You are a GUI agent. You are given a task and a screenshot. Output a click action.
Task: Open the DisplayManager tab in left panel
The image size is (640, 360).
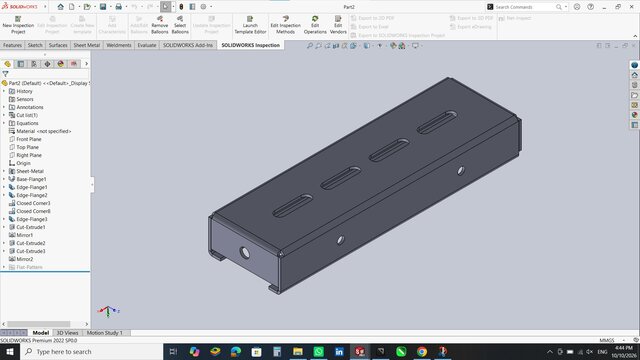(x=60, y=64)
